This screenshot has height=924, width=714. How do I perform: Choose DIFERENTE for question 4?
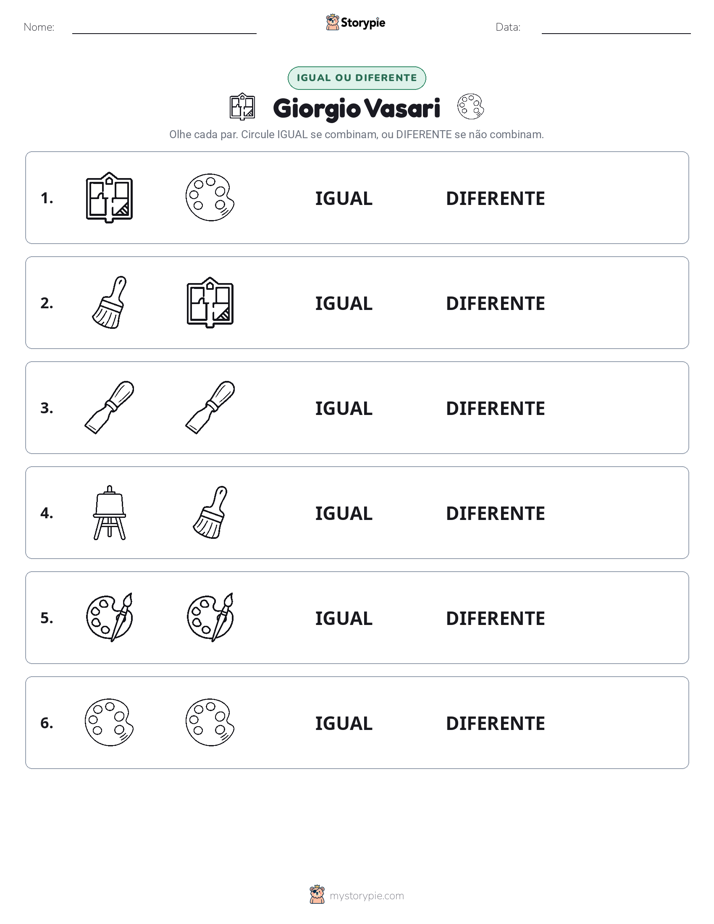[x=495, y=513]
